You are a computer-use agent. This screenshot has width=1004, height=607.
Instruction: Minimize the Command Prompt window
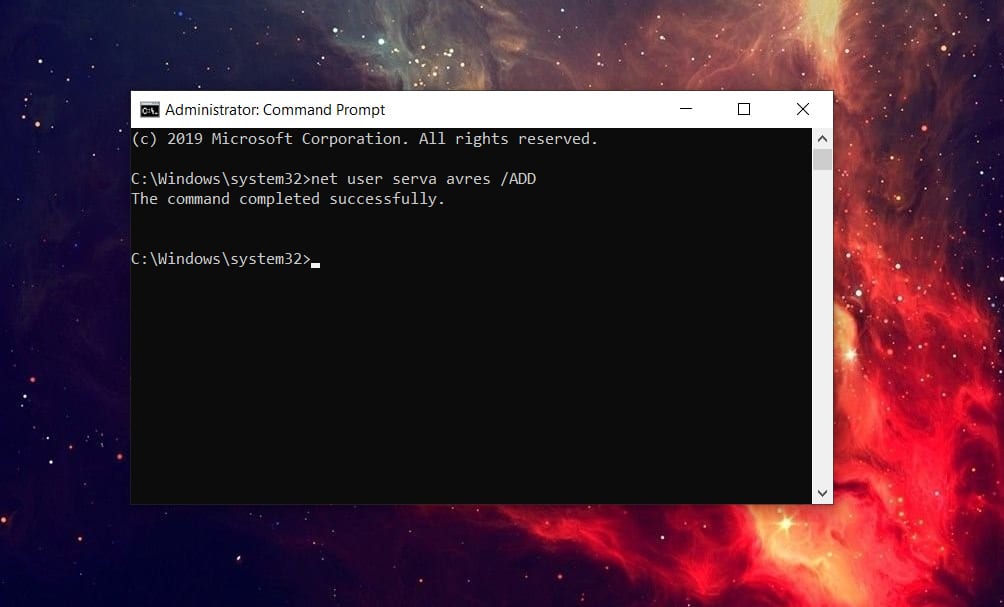point(686,109)
